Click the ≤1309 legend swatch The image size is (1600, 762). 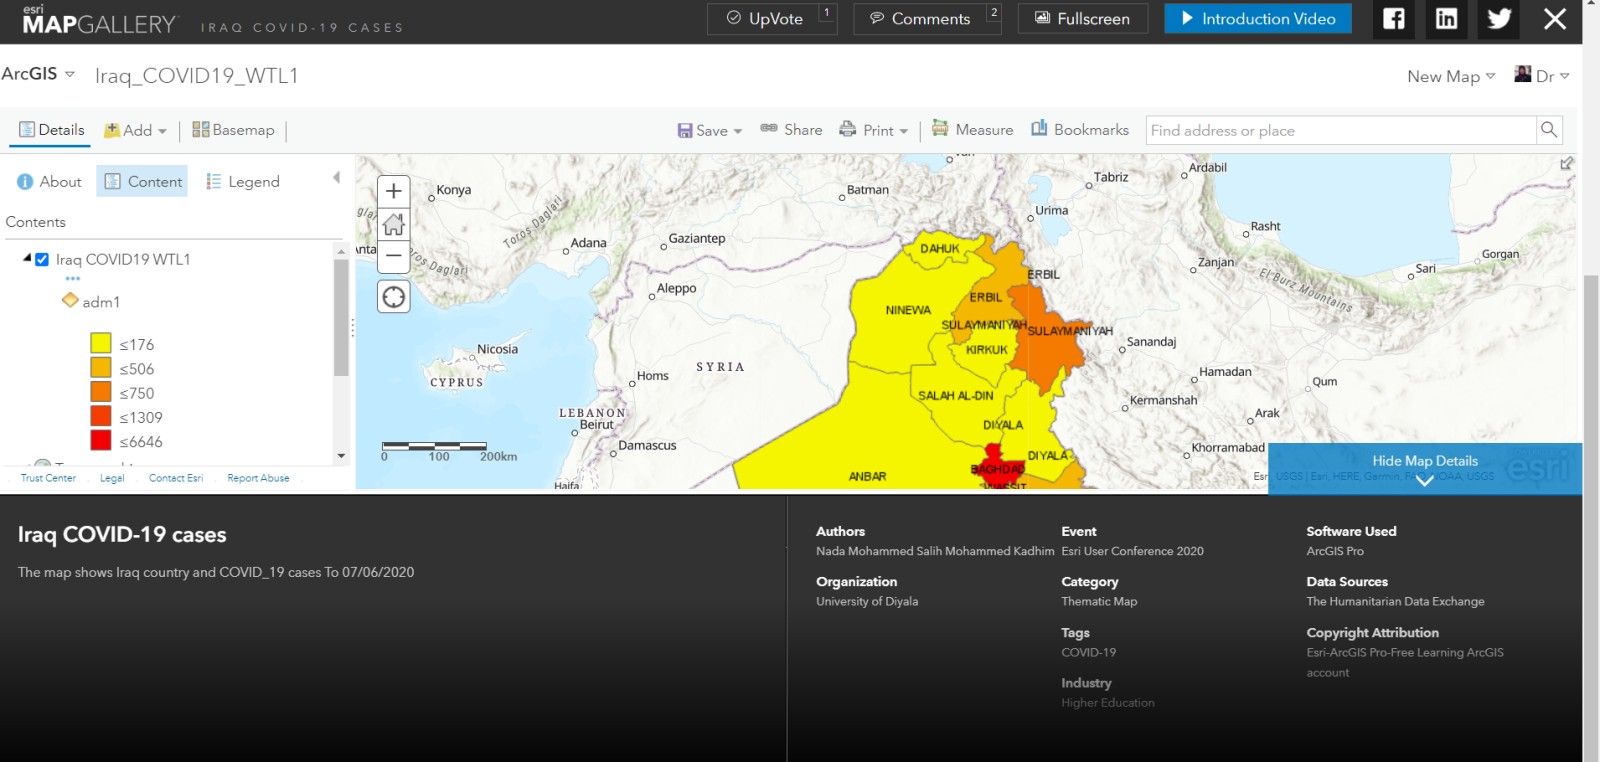[x=101, y=416]
